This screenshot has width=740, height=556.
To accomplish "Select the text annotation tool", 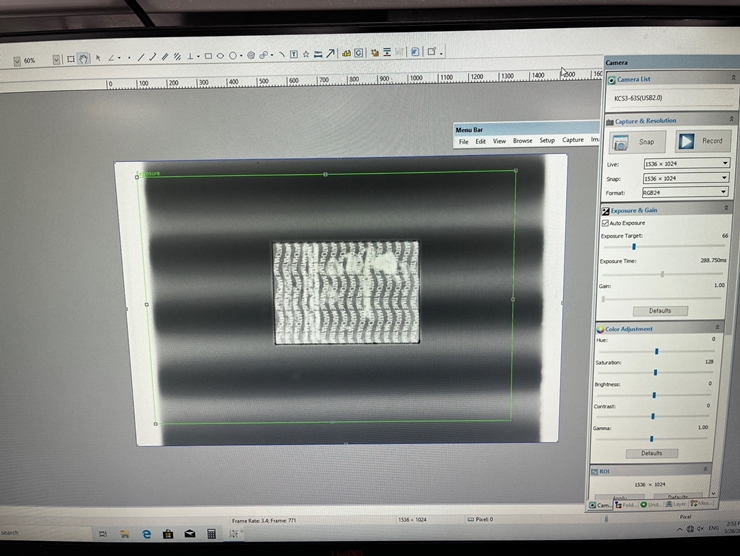I will tap(293, 55).
